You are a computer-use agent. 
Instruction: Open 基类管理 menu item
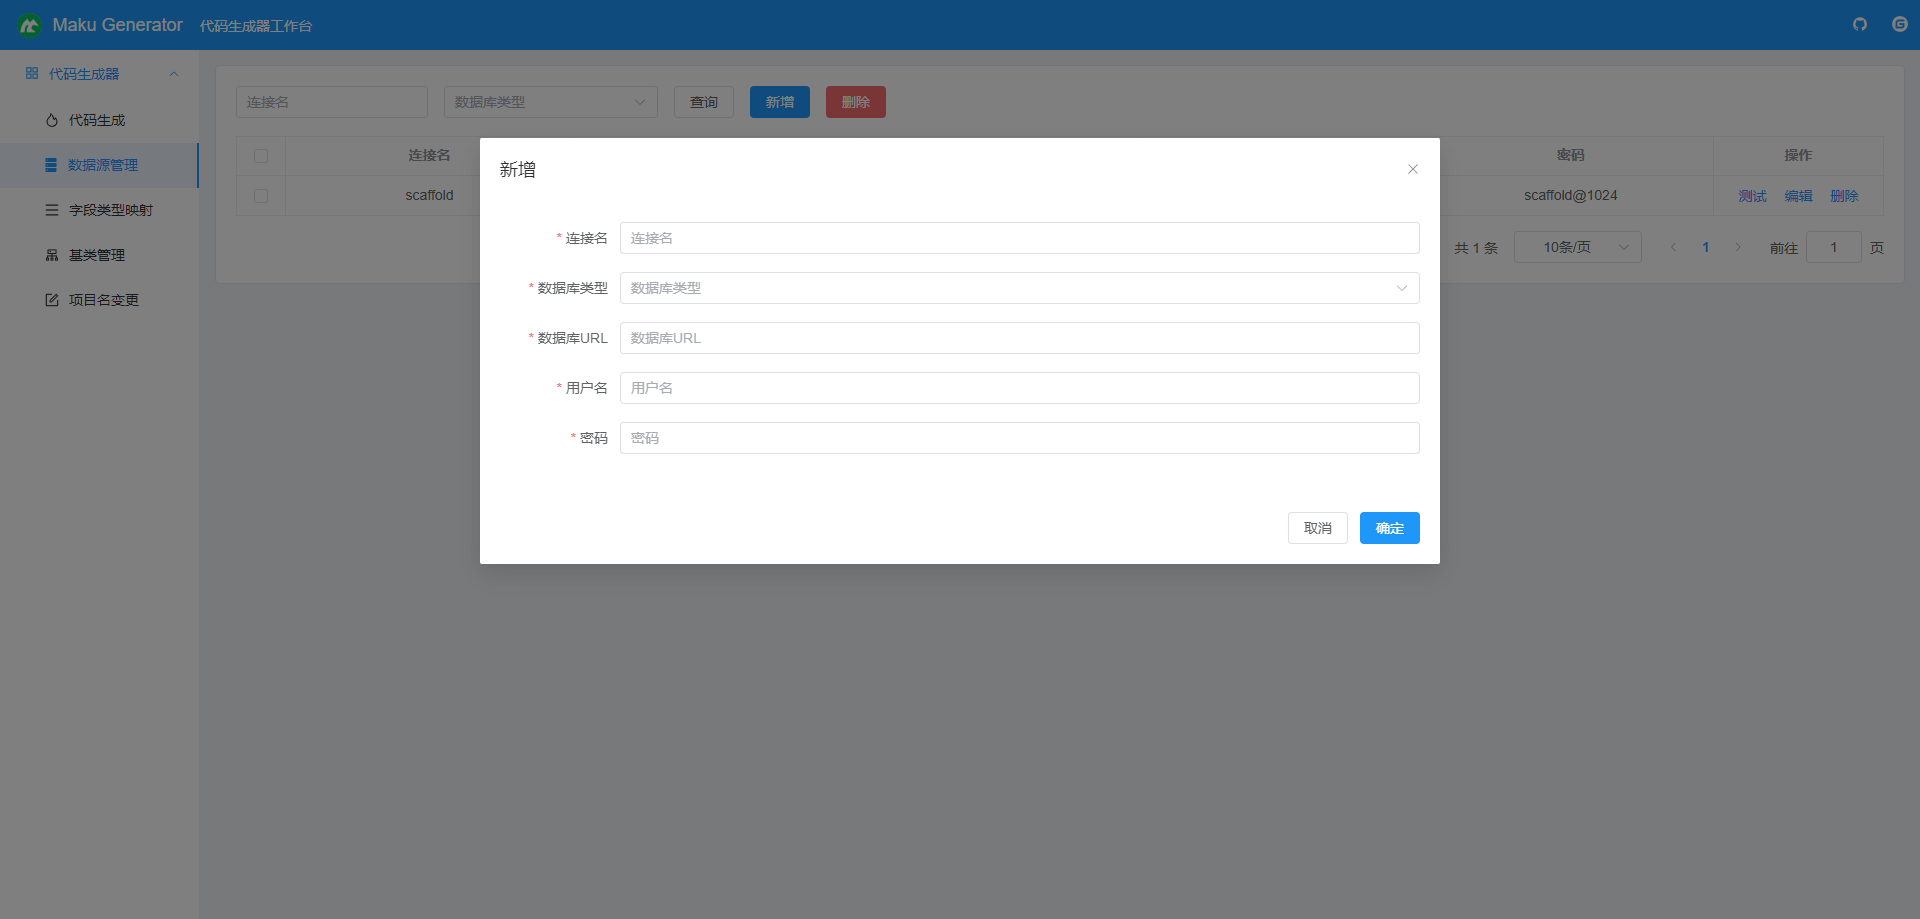click(x=99, y=255)
